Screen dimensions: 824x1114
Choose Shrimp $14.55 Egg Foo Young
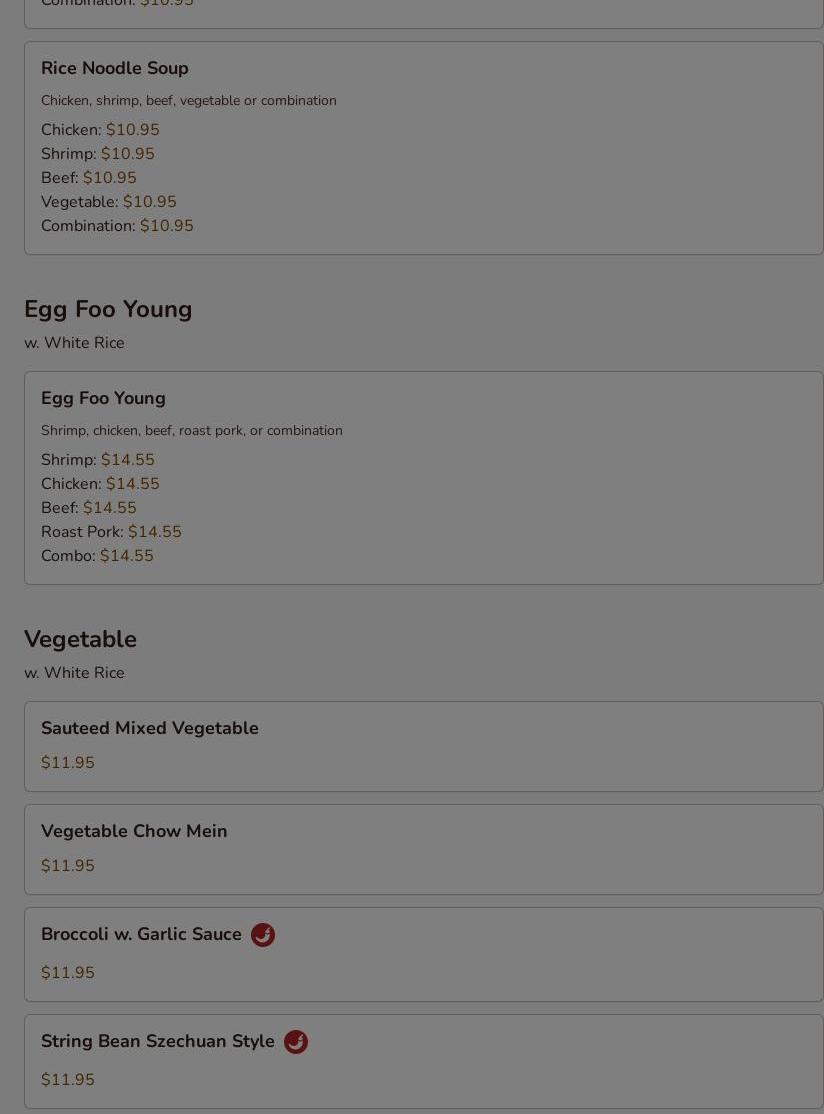tap(97, 460)
